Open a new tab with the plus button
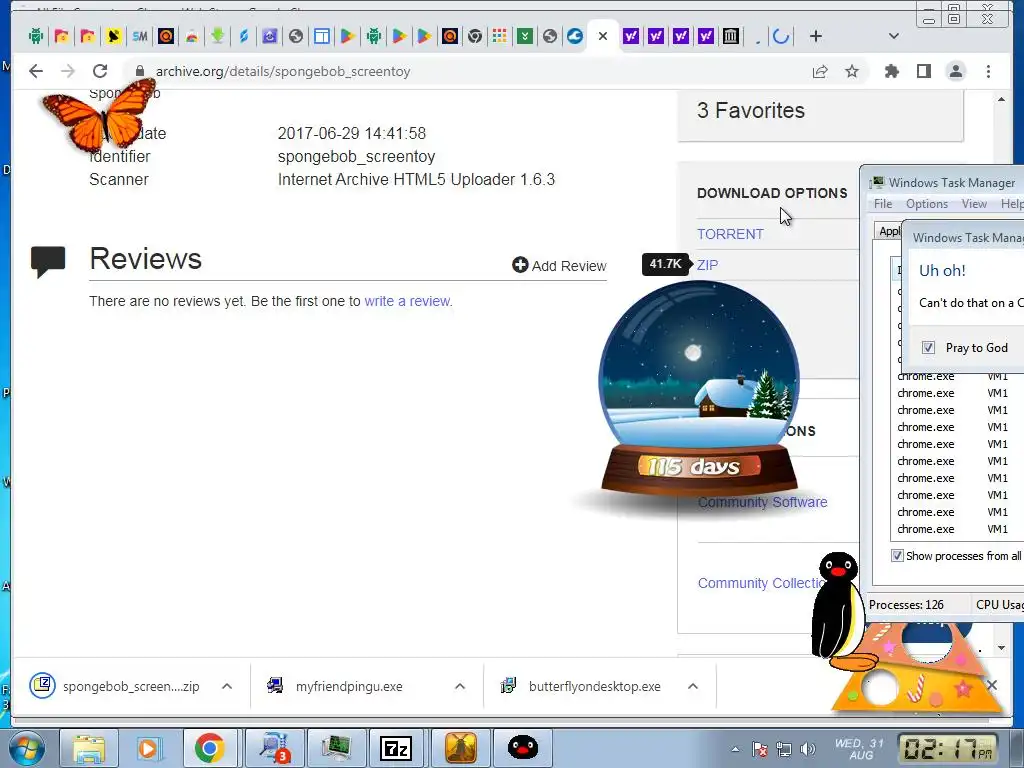Screen dimensions: 1024x768 (x=816, y=37)
